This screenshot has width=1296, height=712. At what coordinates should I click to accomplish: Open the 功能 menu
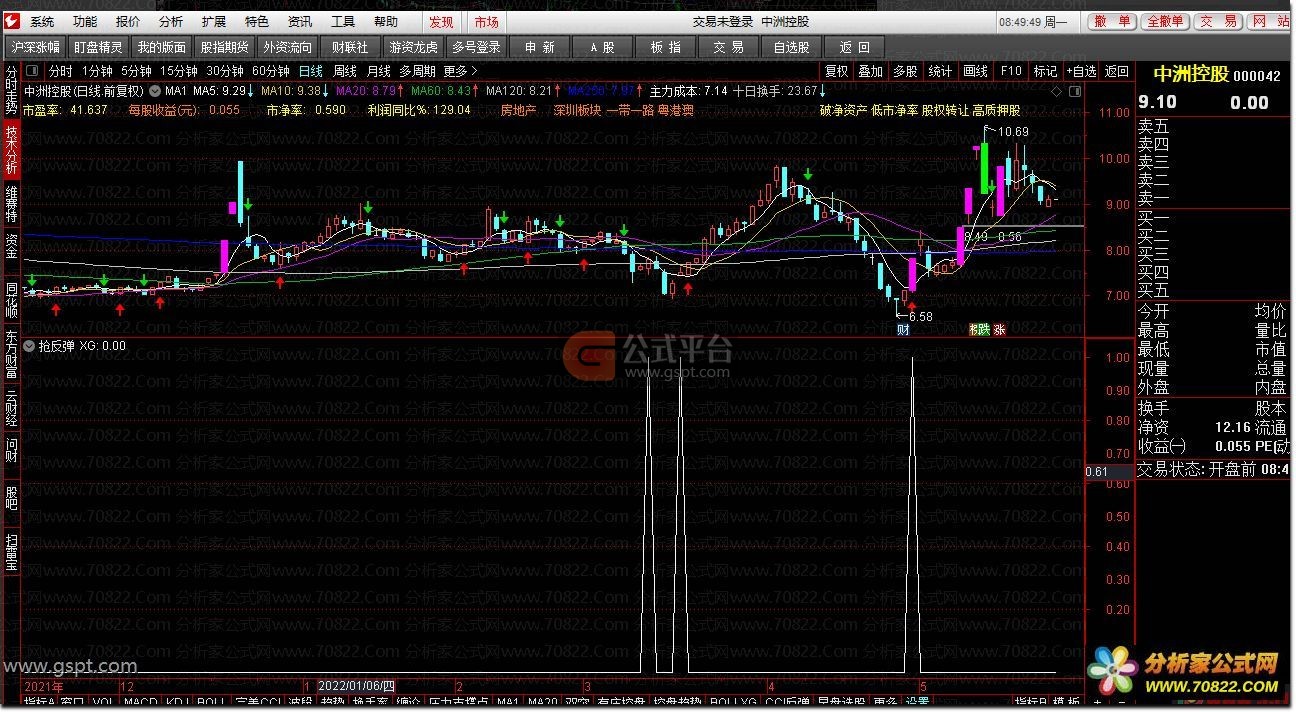click(85, 21)
